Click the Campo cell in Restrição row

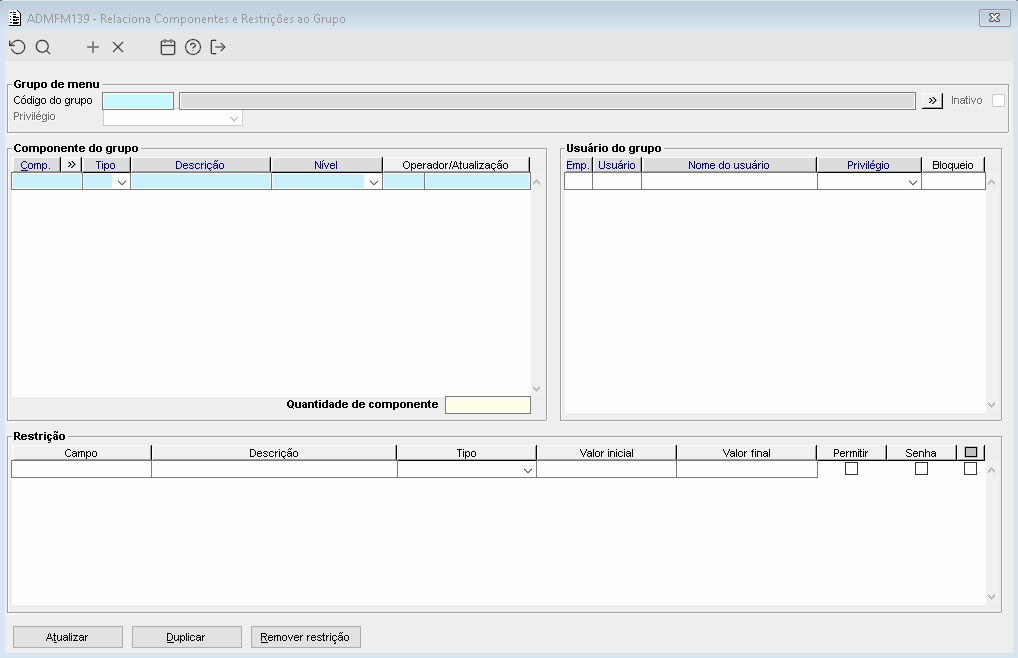81,469
